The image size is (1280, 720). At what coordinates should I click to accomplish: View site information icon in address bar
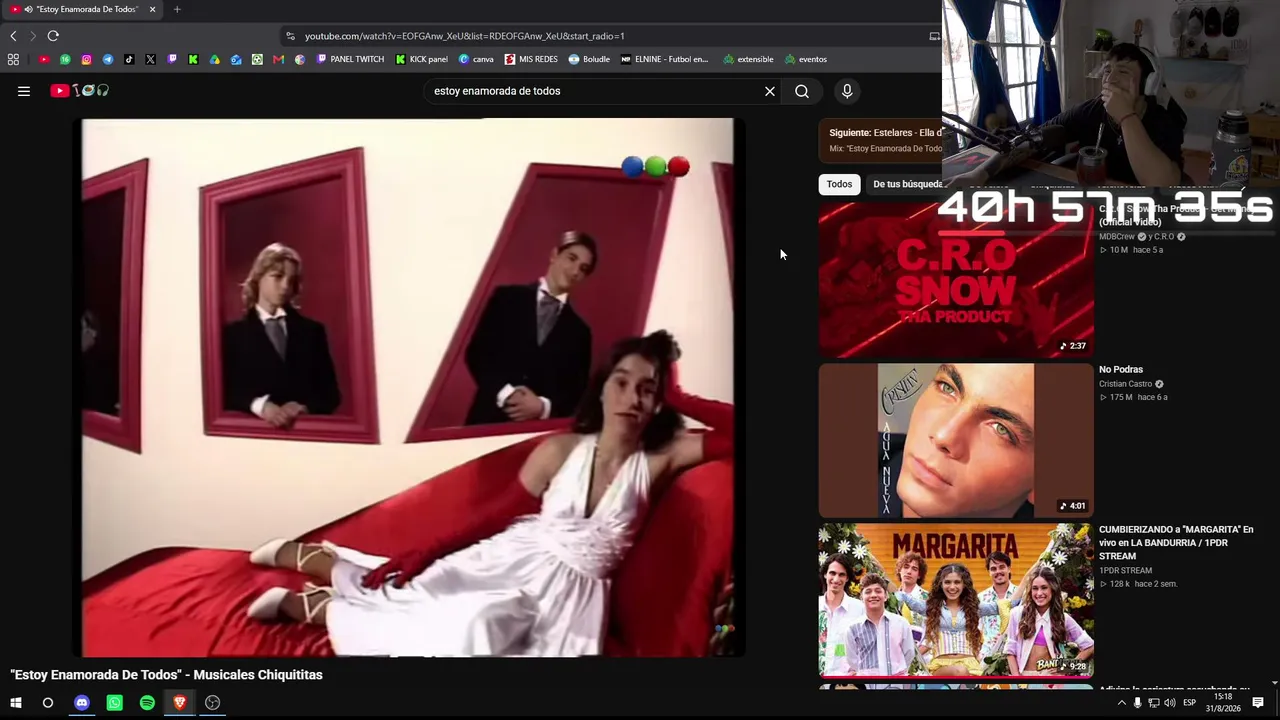(290, 36)
